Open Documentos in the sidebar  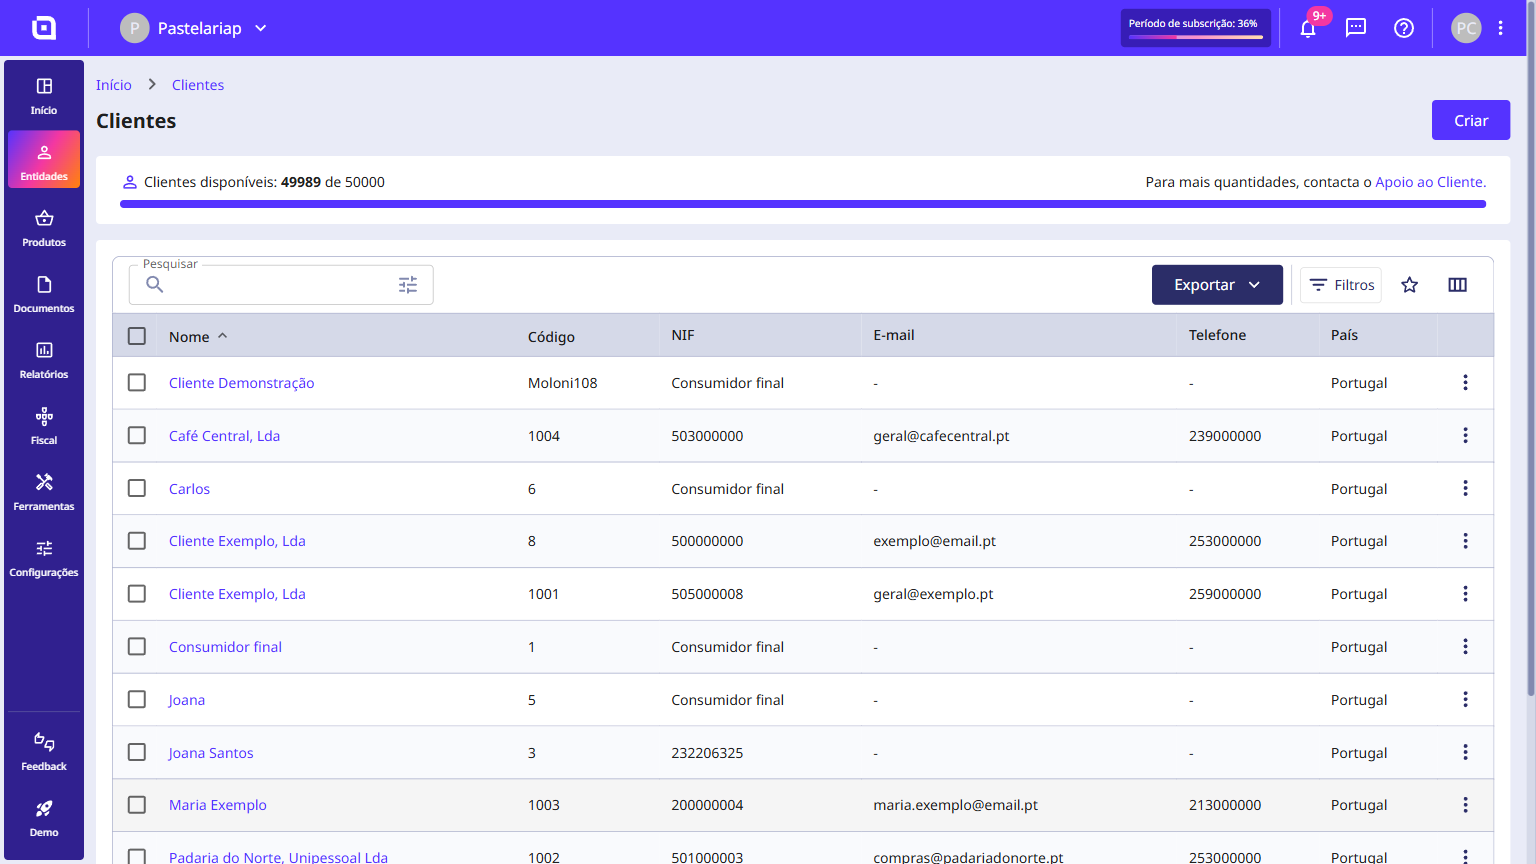click(x=44, y=293)
